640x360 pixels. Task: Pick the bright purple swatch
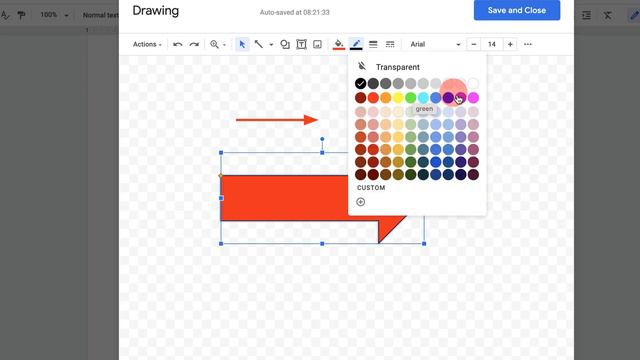point(448,98)
